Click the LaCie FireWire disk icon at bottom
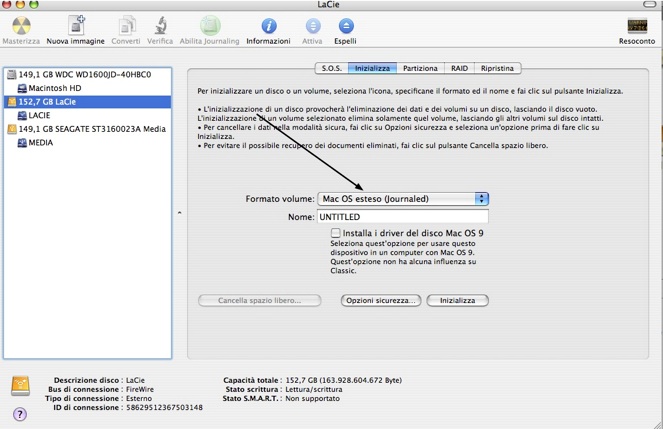The width and height of the screenshot is (663, 429). 20,385
